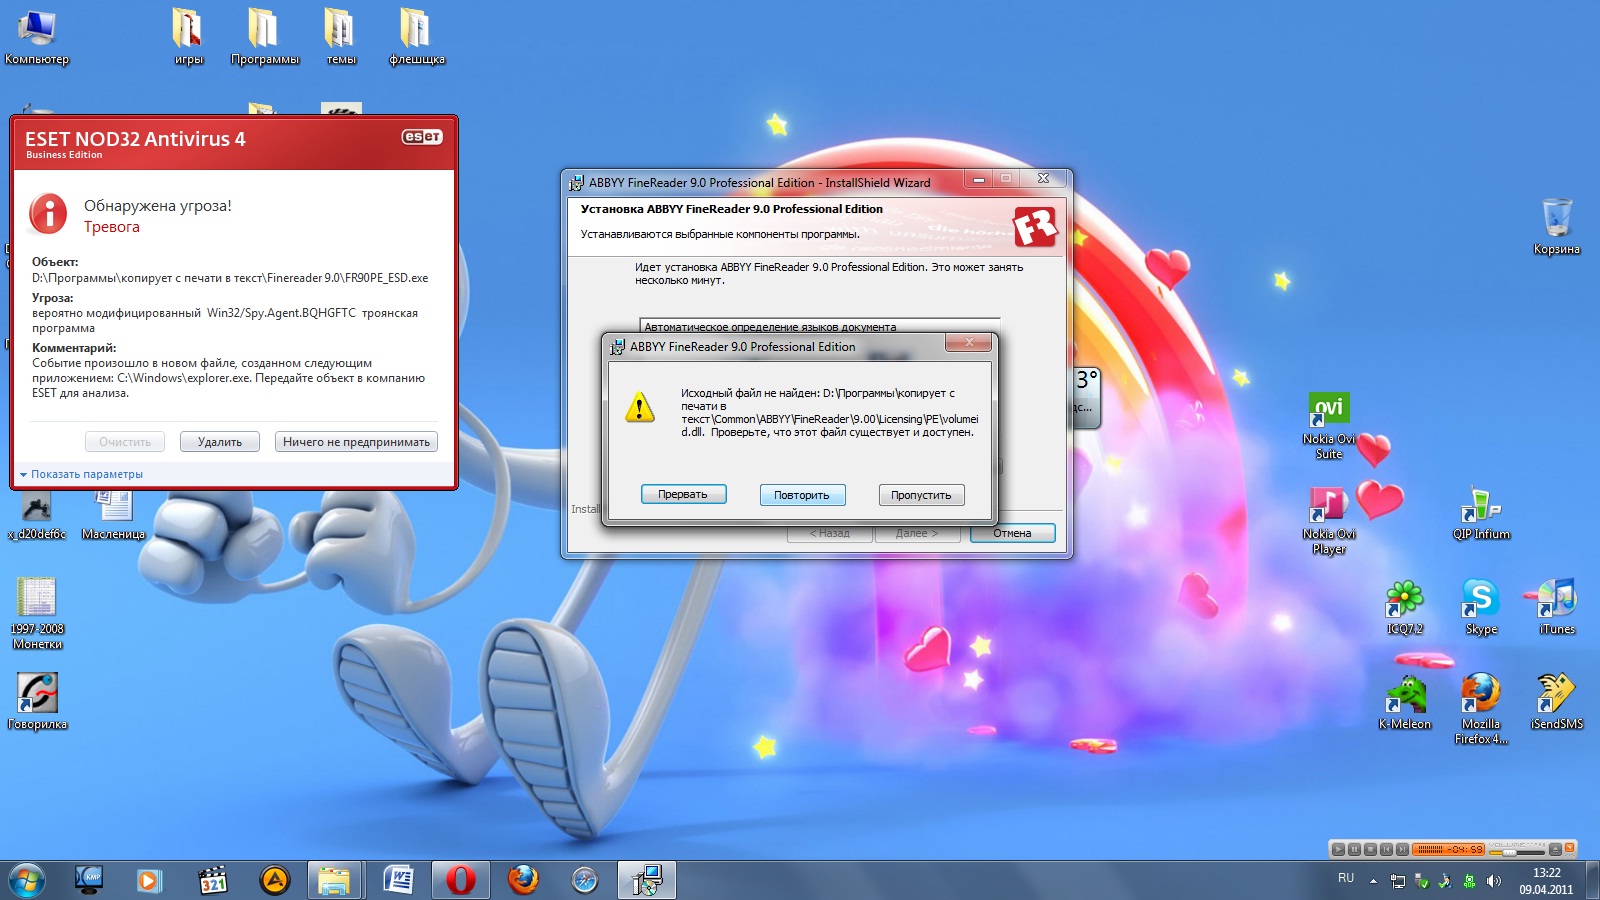Screen dimensions: 1600x900
Task: Select the Nokia Ovi Player shortcut
Action: [x=1329, y=521]
